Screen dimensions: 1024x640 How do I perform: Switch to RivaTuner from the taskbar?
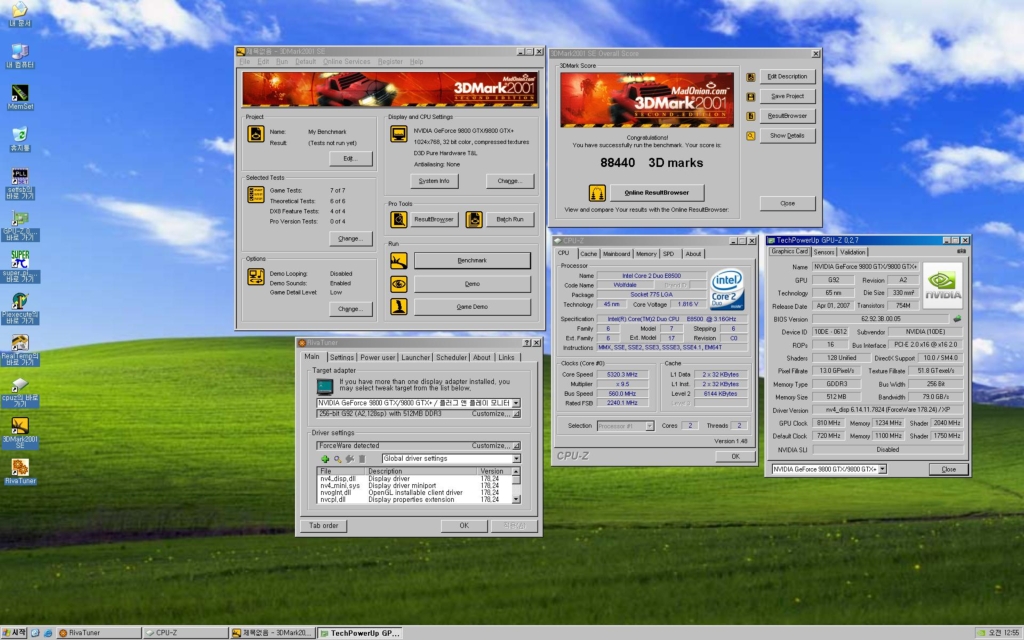[x=99, y=633]
